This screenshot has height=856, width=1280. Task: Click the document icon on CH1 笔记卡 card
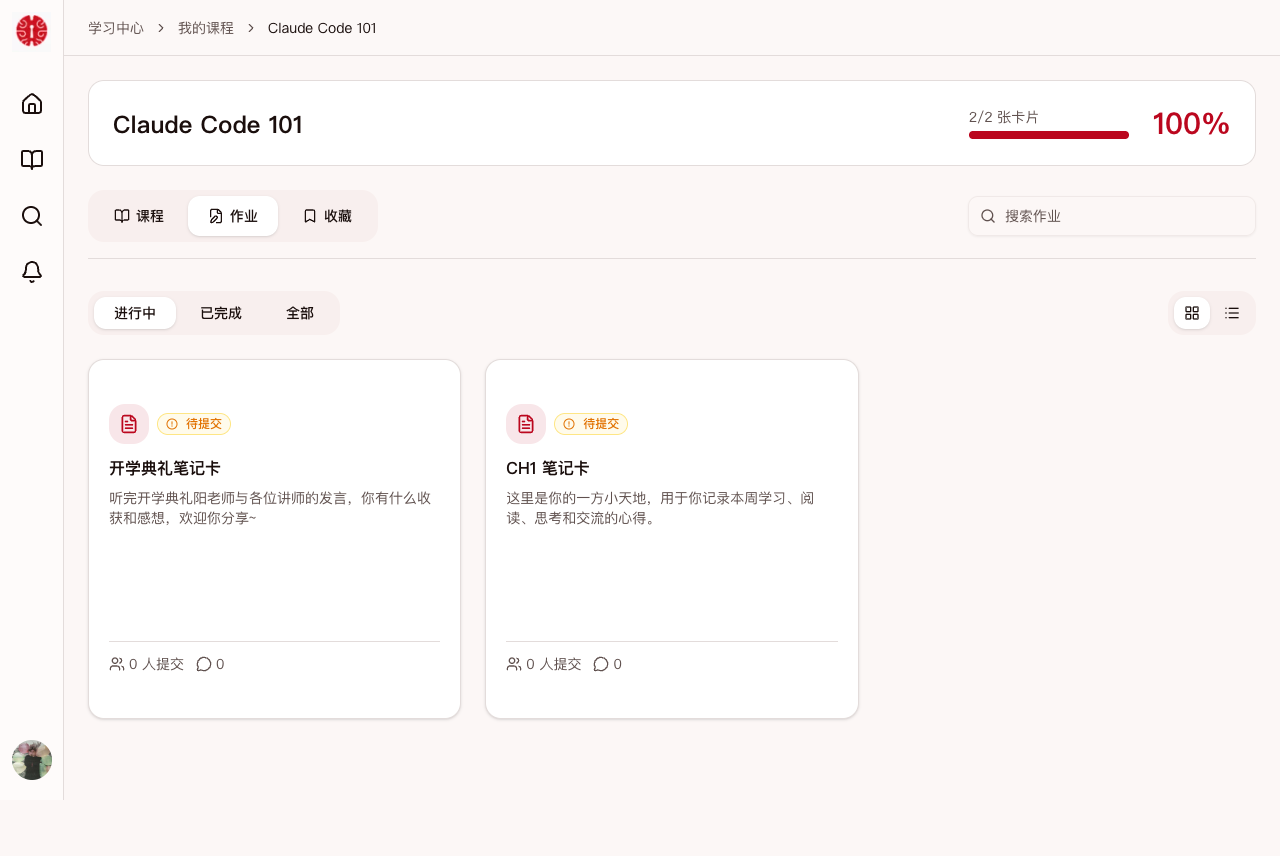coord(525,423)
